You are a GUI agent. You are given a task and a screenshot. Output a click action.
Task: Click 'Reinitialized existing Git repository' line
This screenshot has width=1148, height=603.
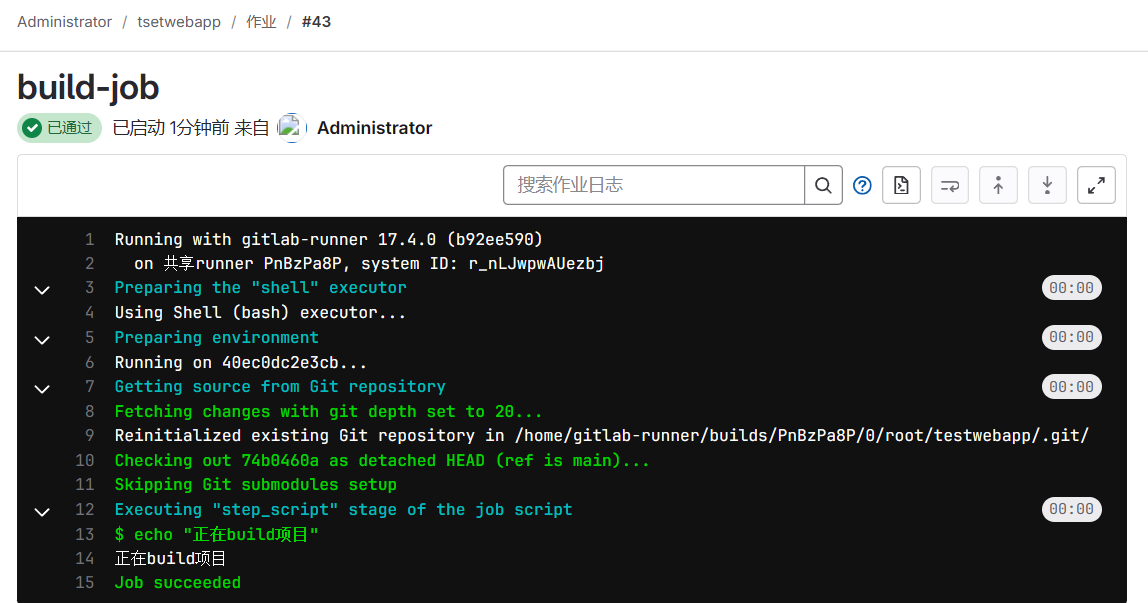coord(602,435)
